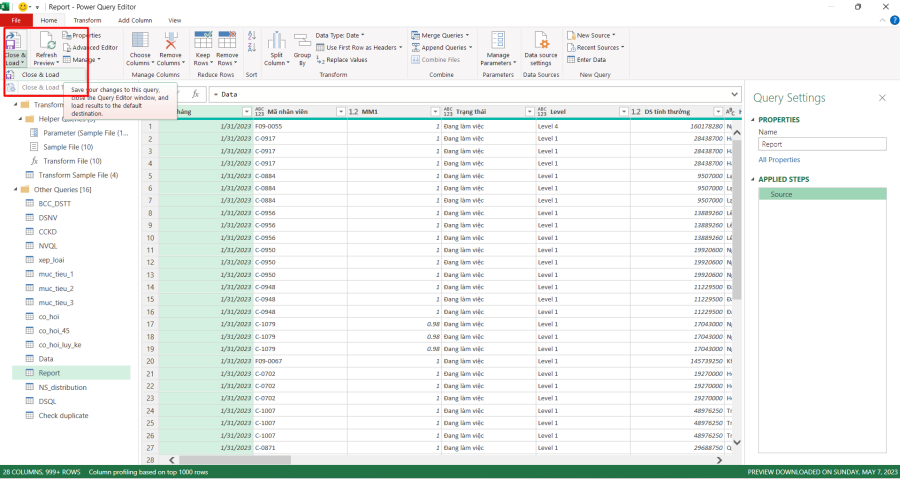Click the Enter Data button

point(586,60)
